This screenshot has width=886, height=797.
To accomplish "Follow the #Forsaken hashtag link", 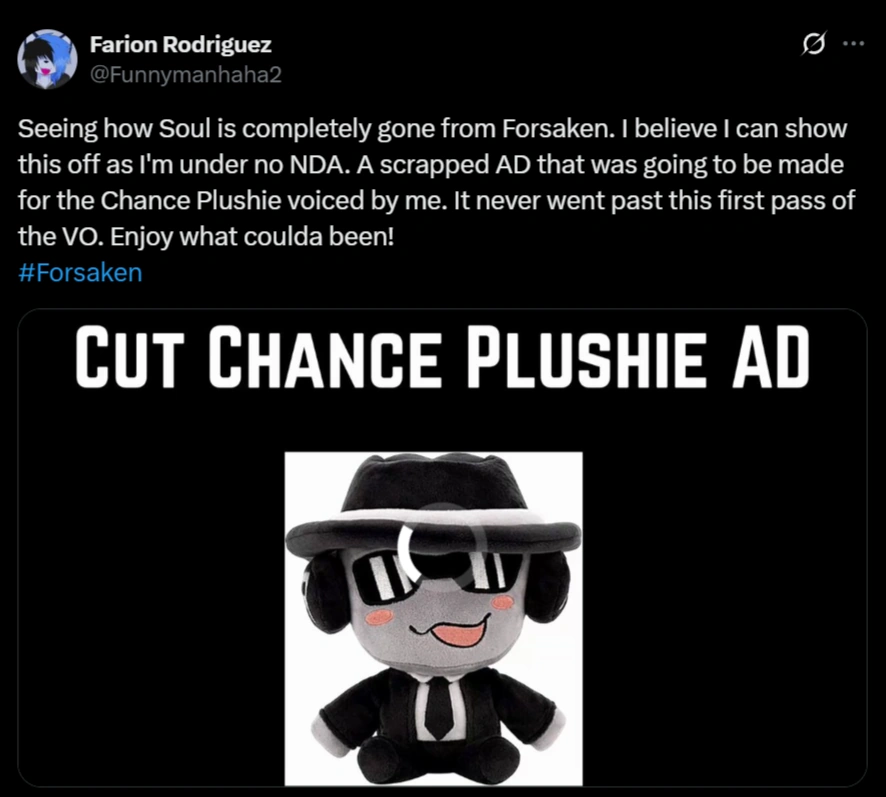I will (80, 272).
